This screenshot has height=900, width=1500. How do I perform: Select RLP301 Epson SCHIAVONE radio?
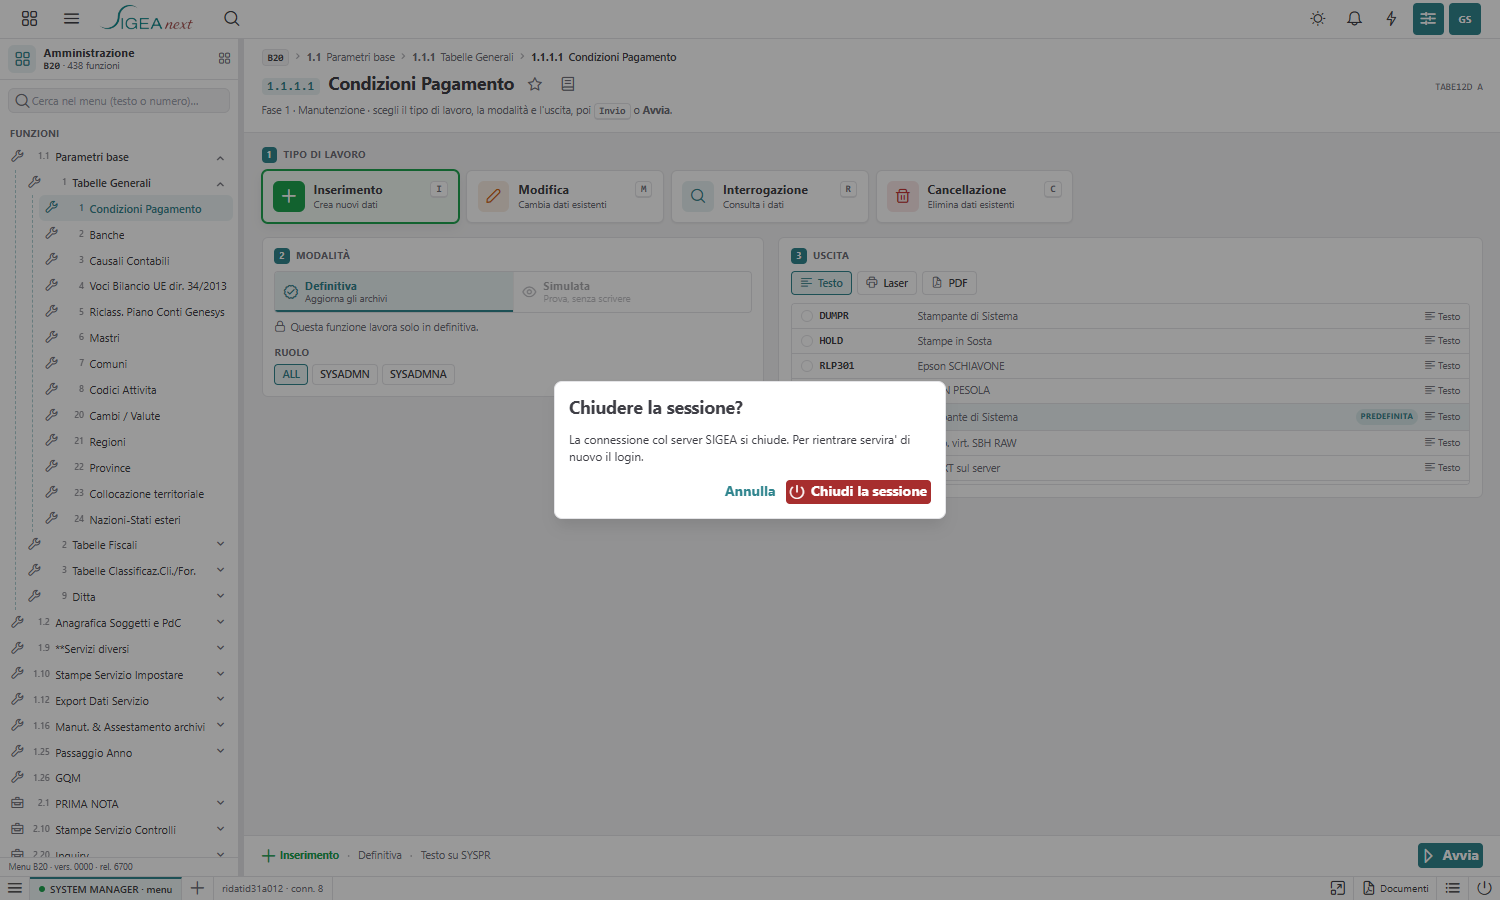pos(807,366)
